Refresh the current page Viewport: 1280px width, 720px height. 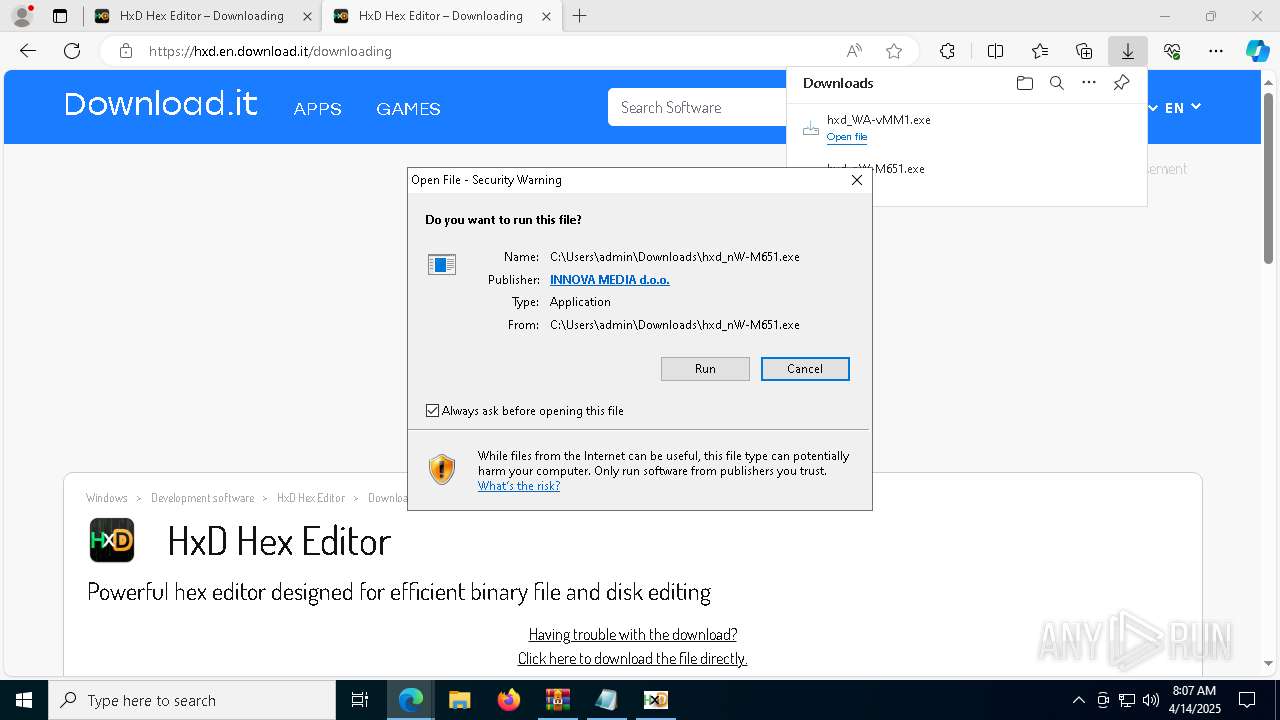[x=72, y=51]
